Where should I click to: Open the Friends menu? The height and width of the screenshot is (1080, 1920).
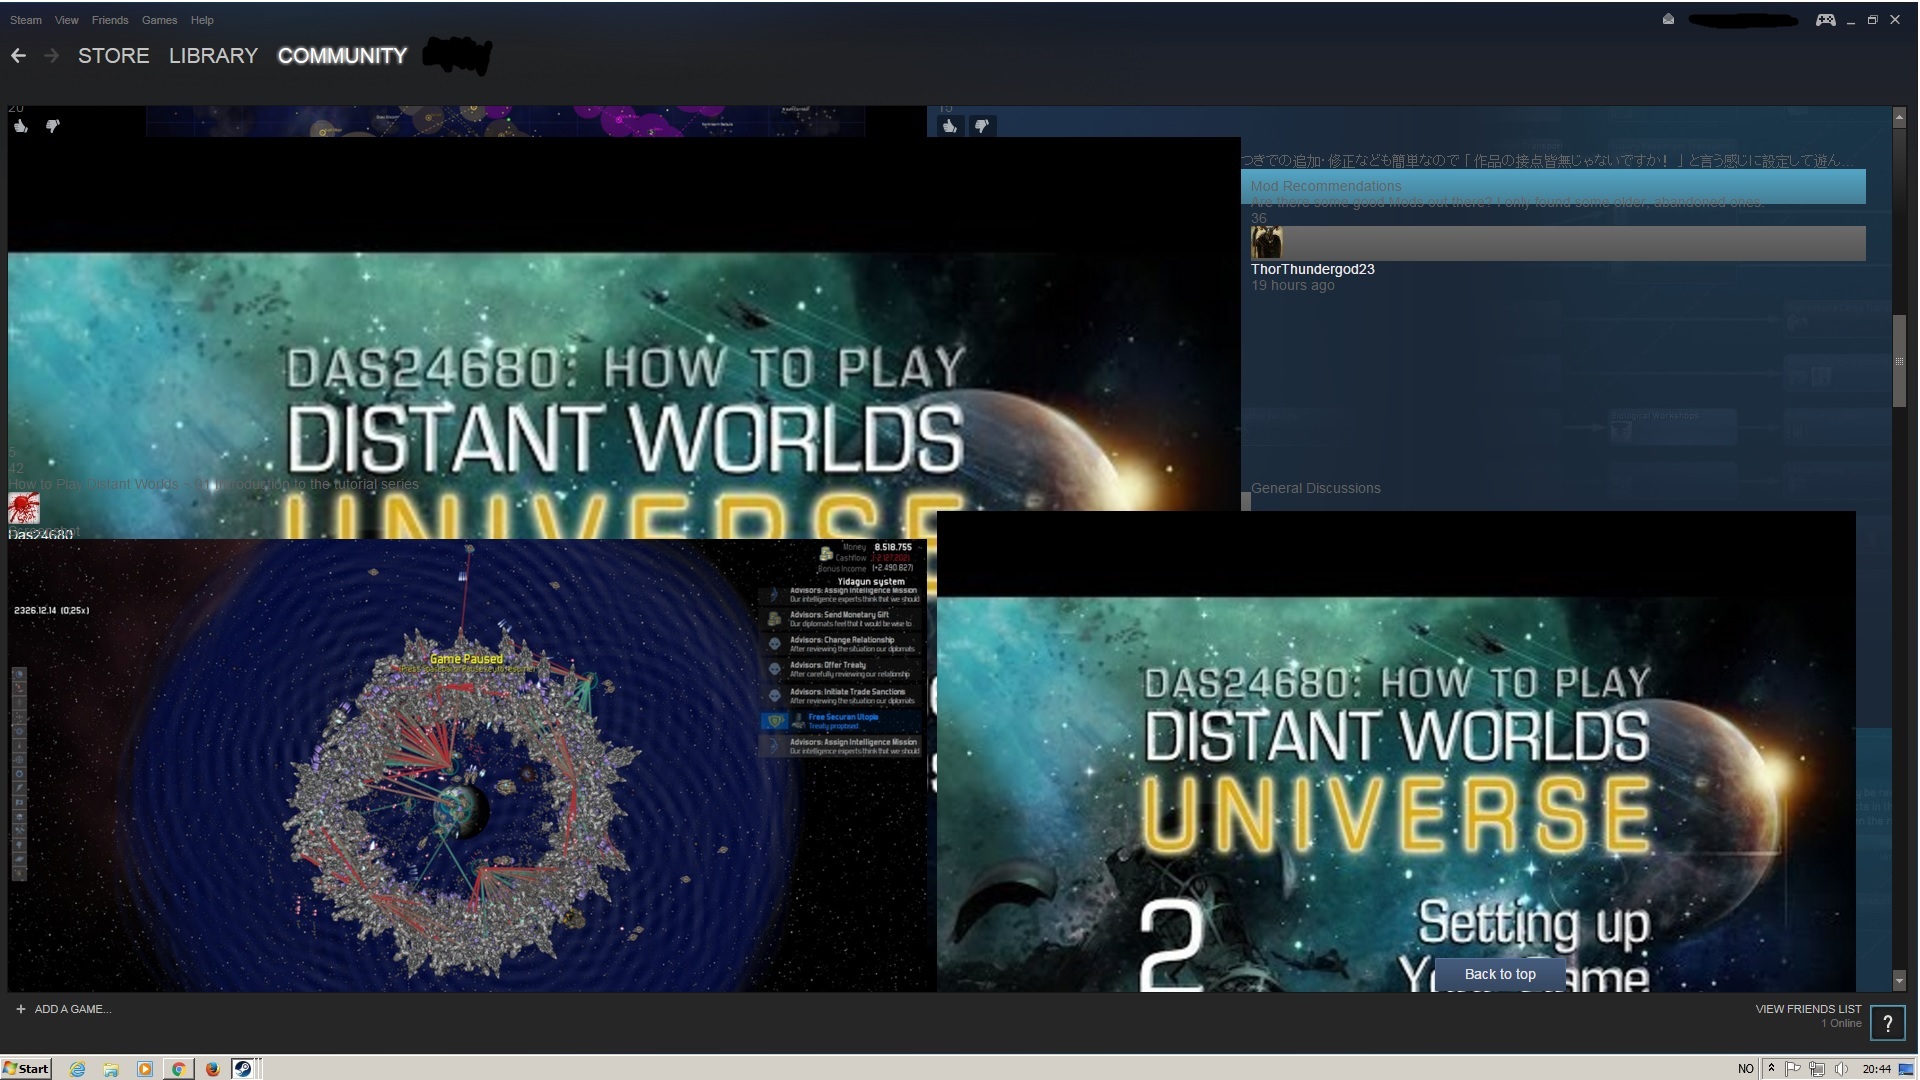(110, 20)
